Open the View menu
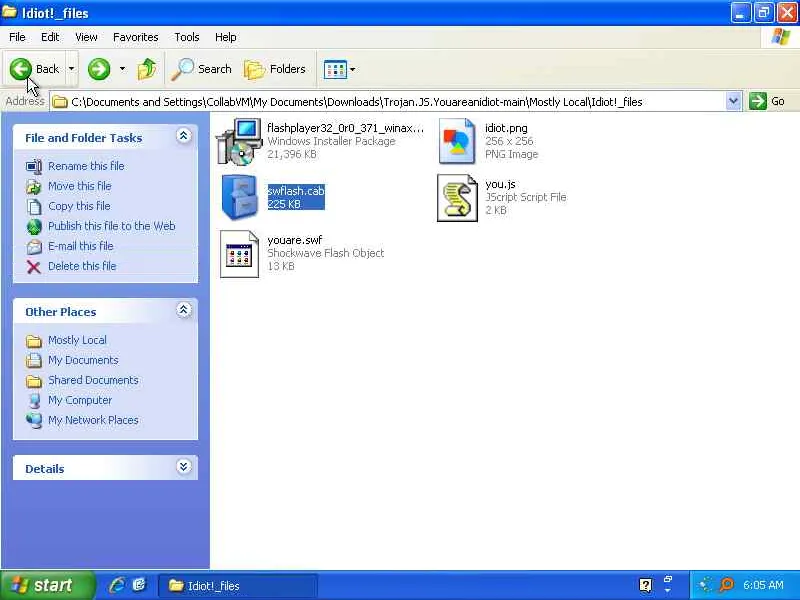The width and height of the screenshot is (800, 600). point(86,37)
